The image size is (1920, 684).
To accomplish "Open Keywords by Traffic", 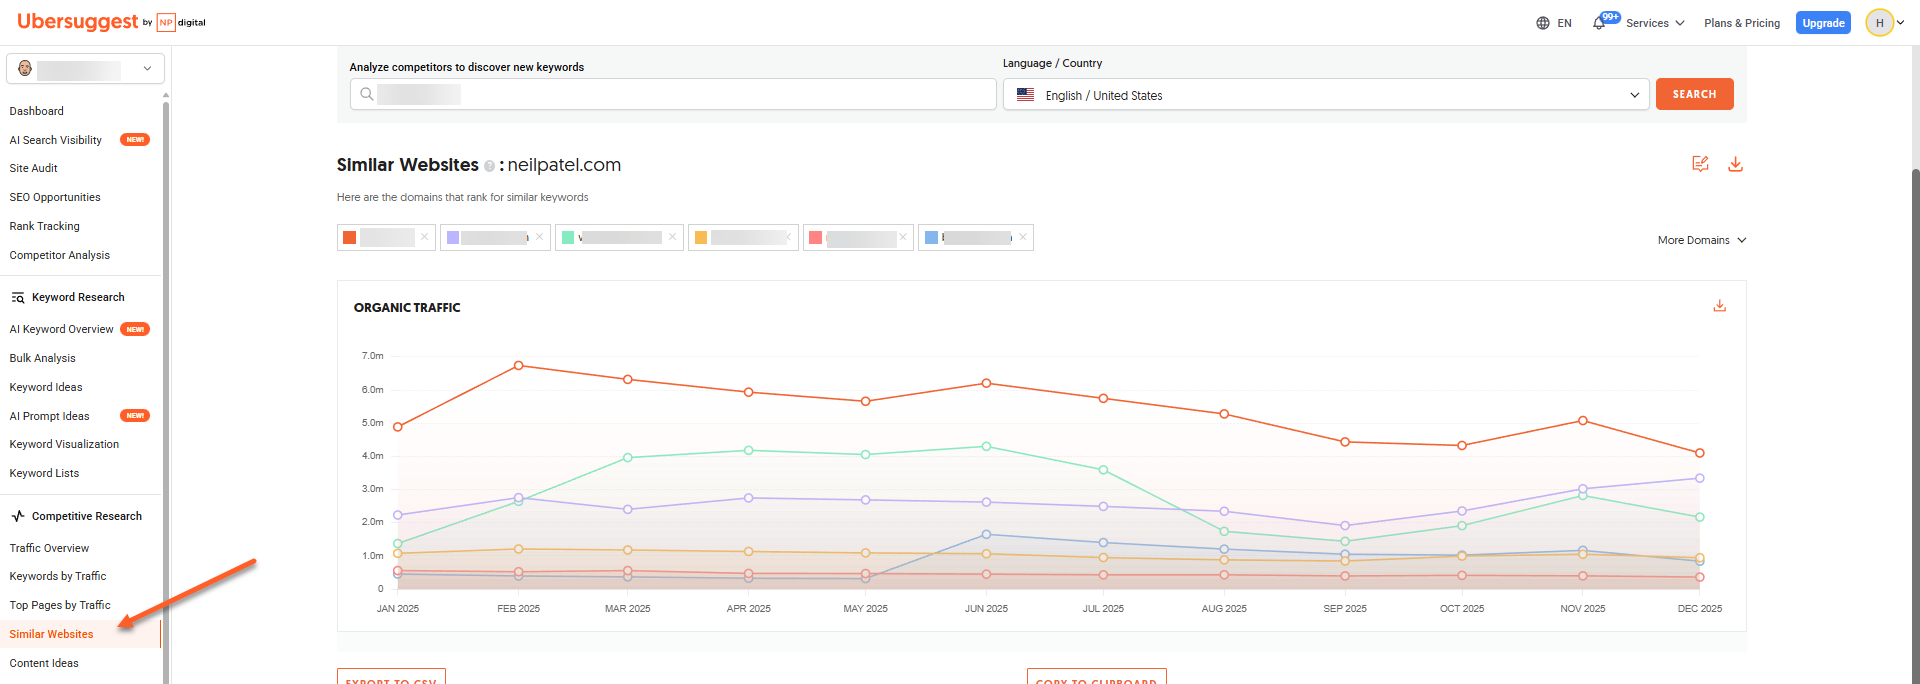I will (x=58, y=576).
